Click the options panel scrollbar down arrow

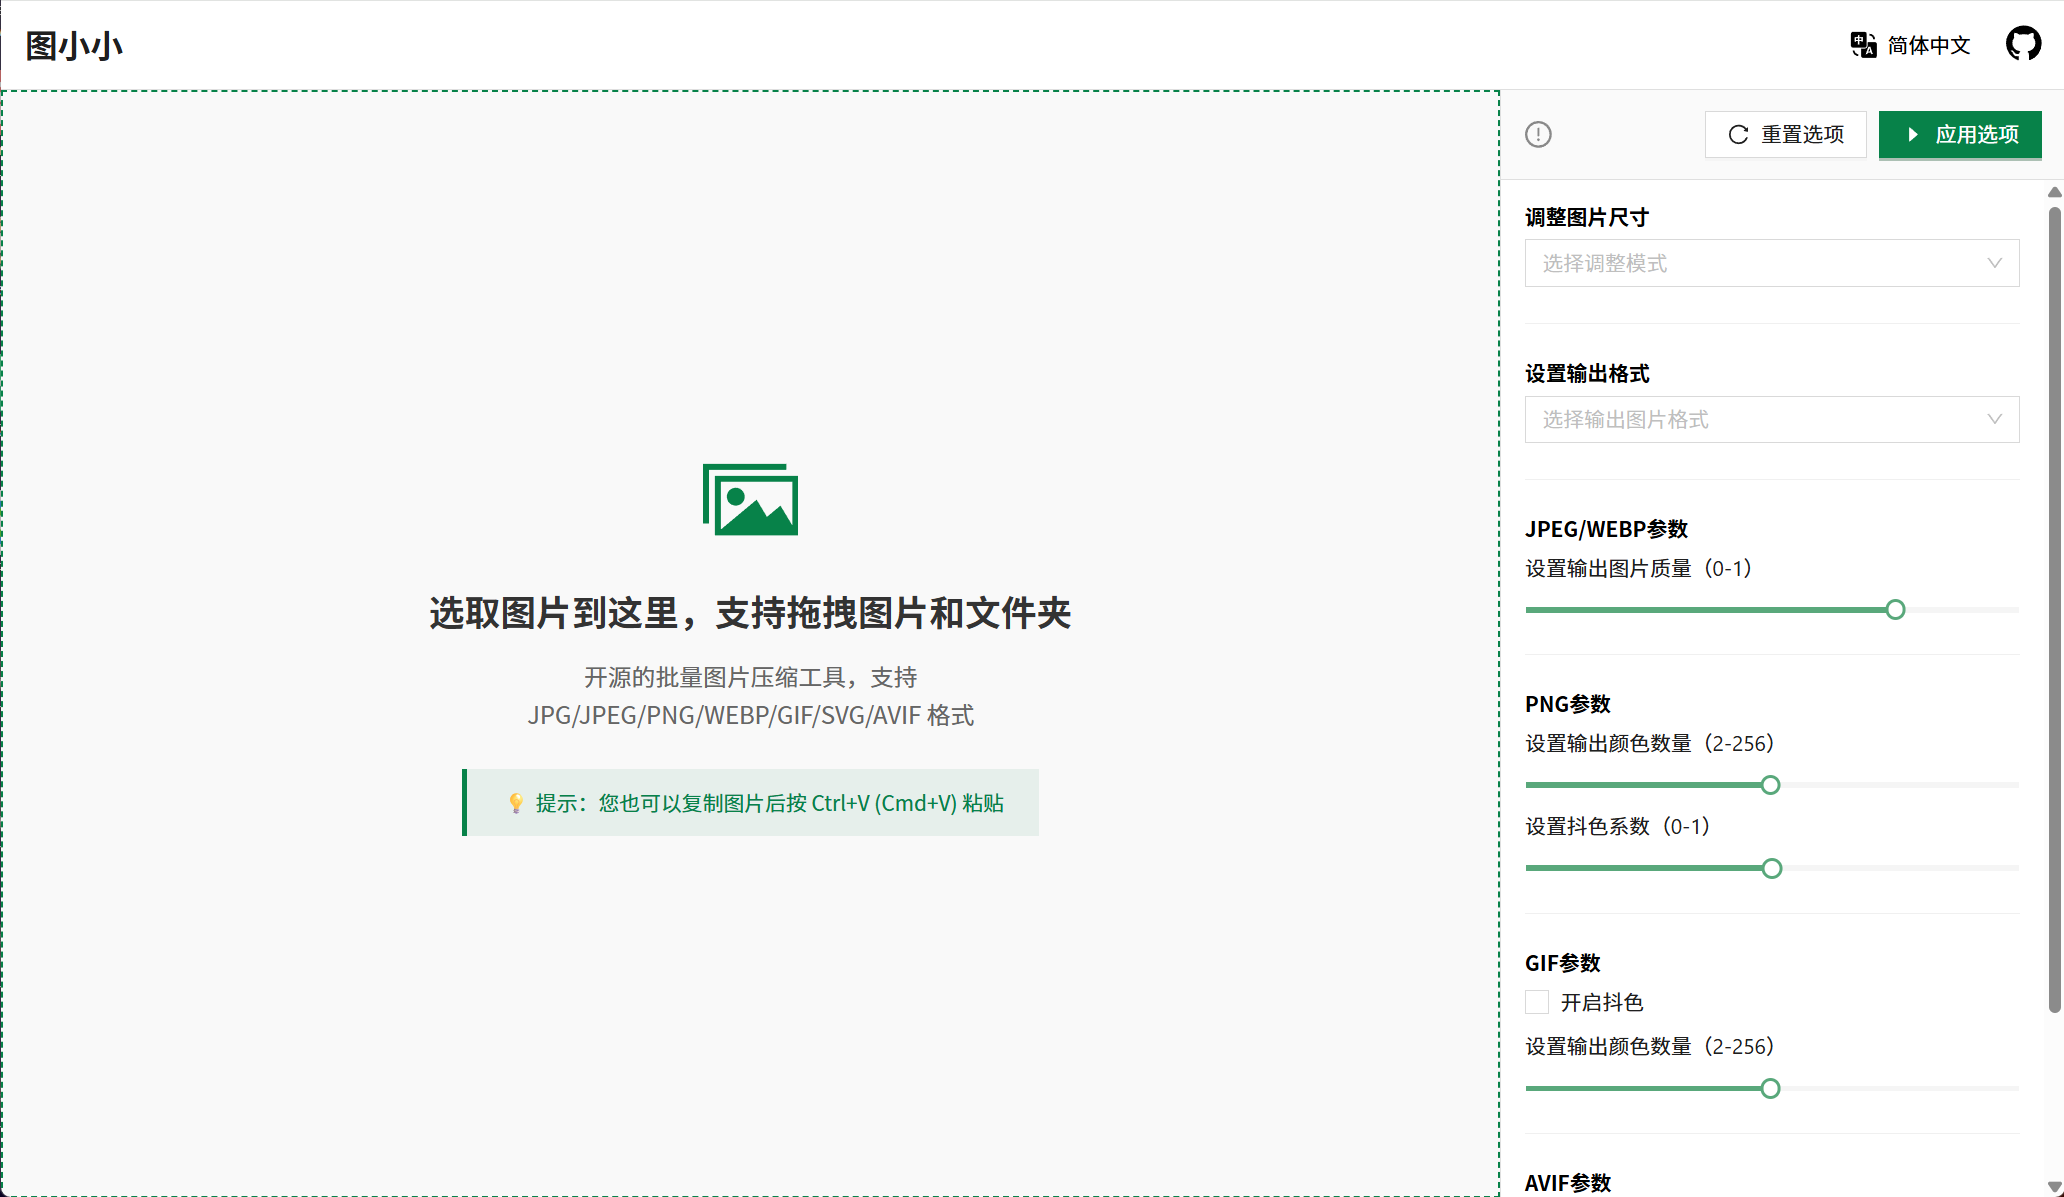pyautogui.click(x=2054, y=1187)
